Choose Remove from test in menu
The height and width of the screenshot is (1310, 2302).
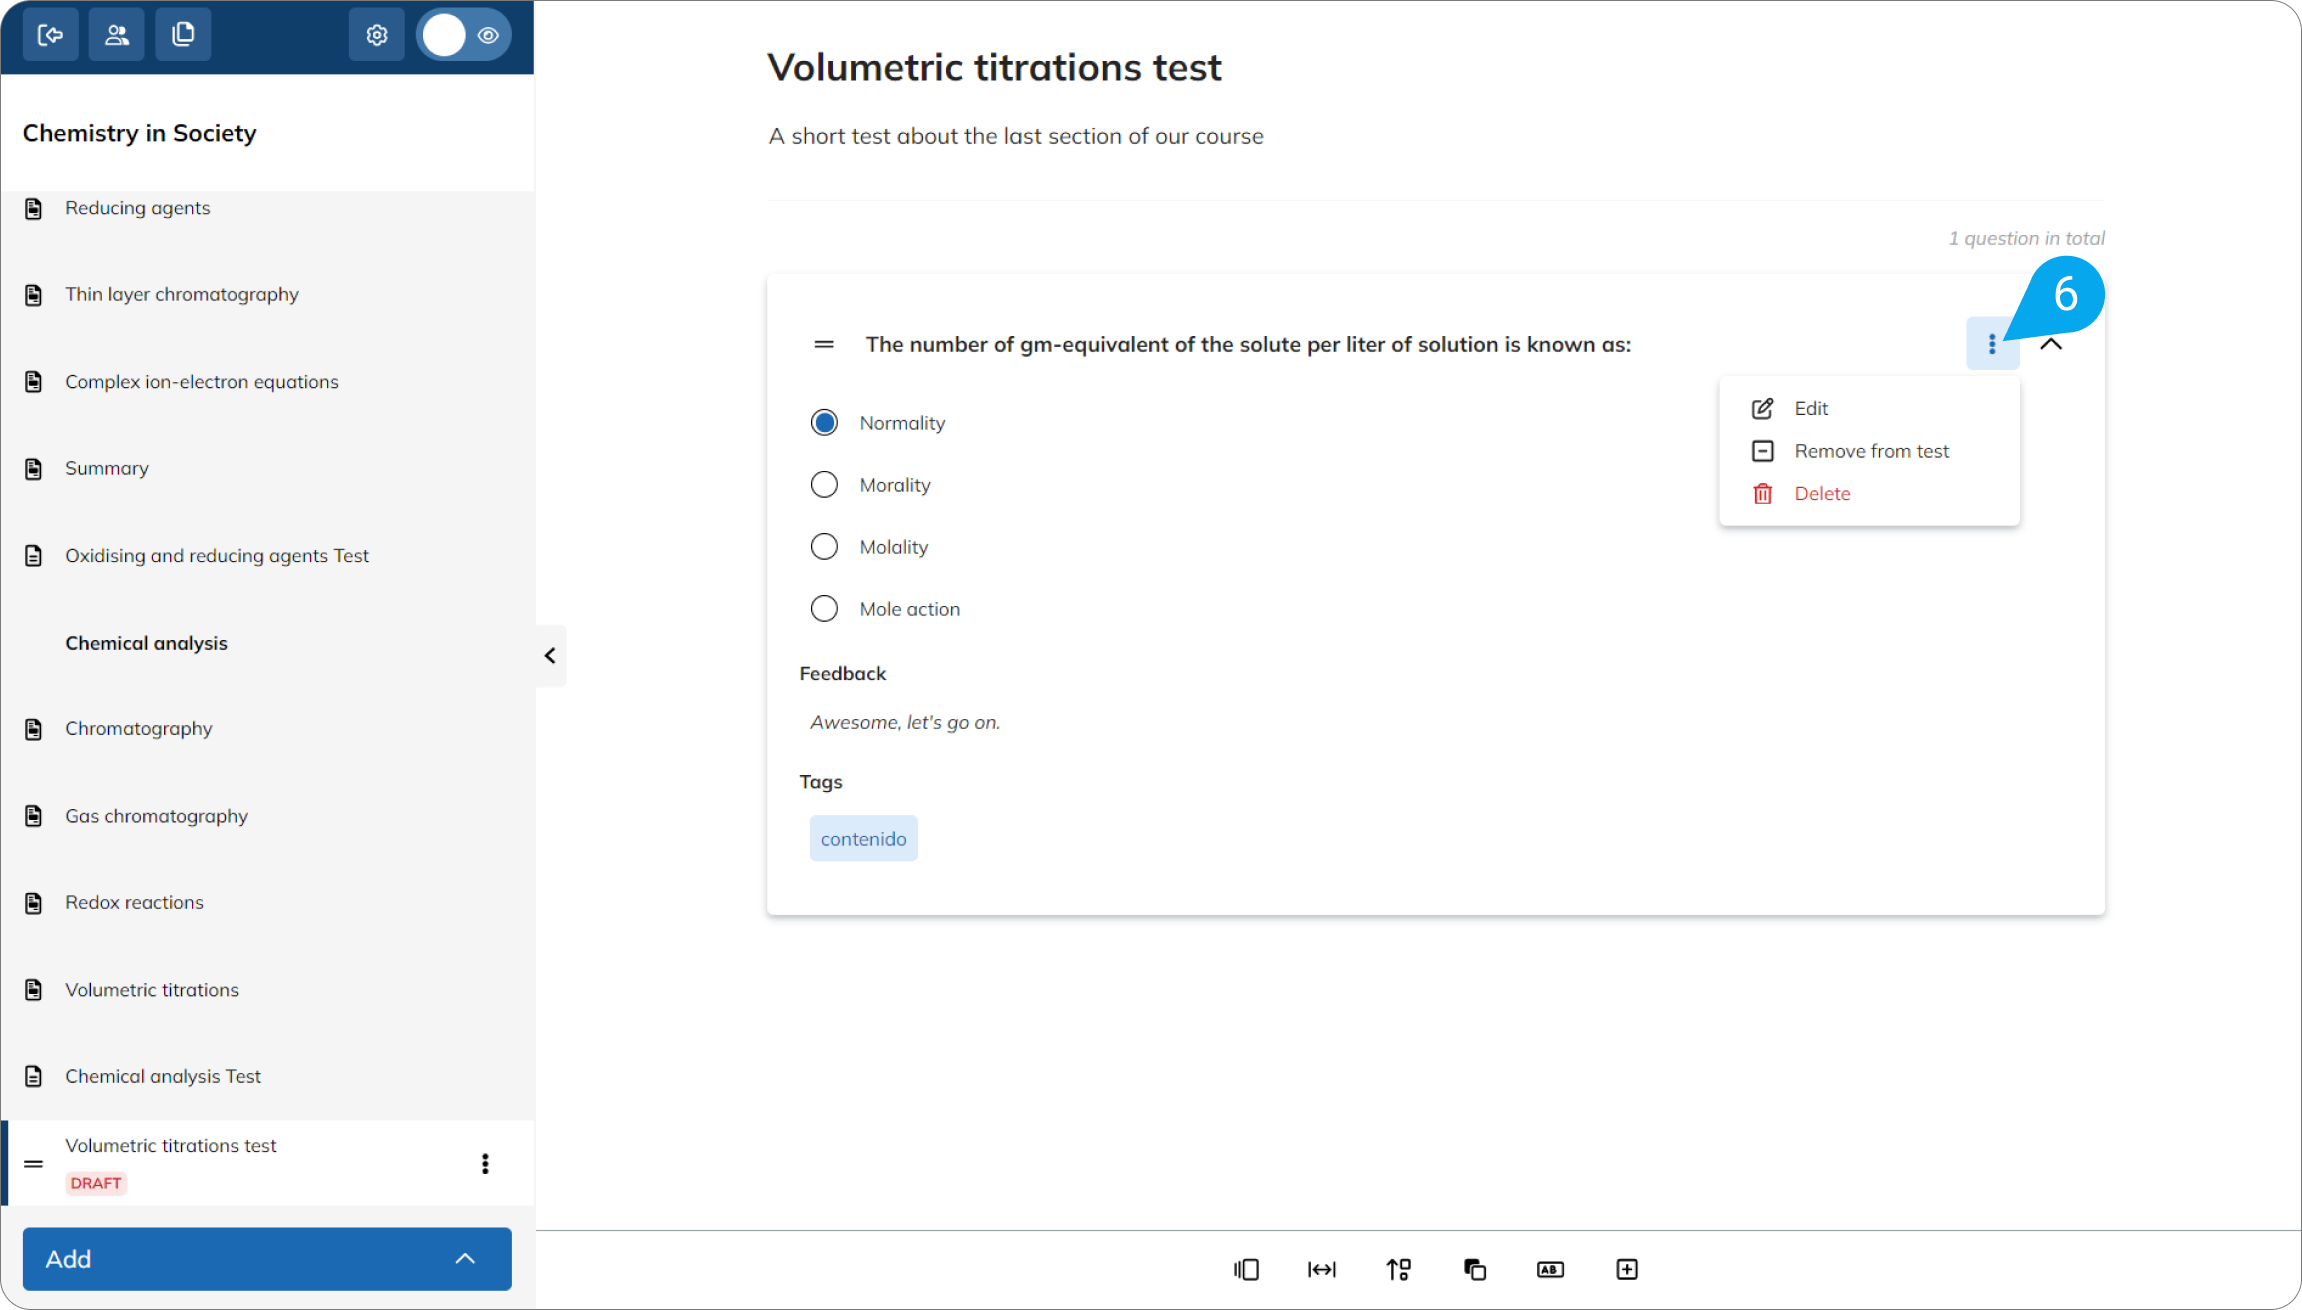click(x=1869, y=451)
